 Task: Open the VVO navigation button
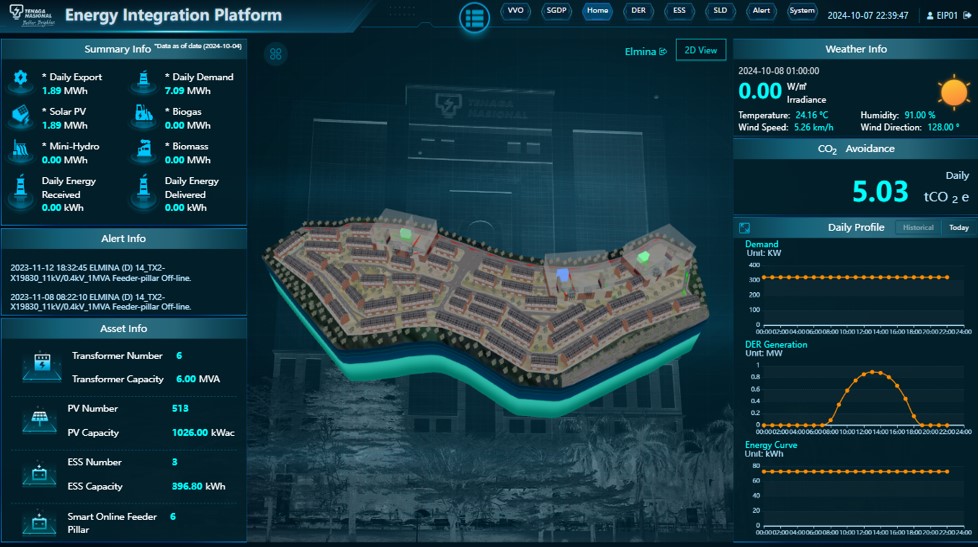pyautogui.click(x=516, y=11)
